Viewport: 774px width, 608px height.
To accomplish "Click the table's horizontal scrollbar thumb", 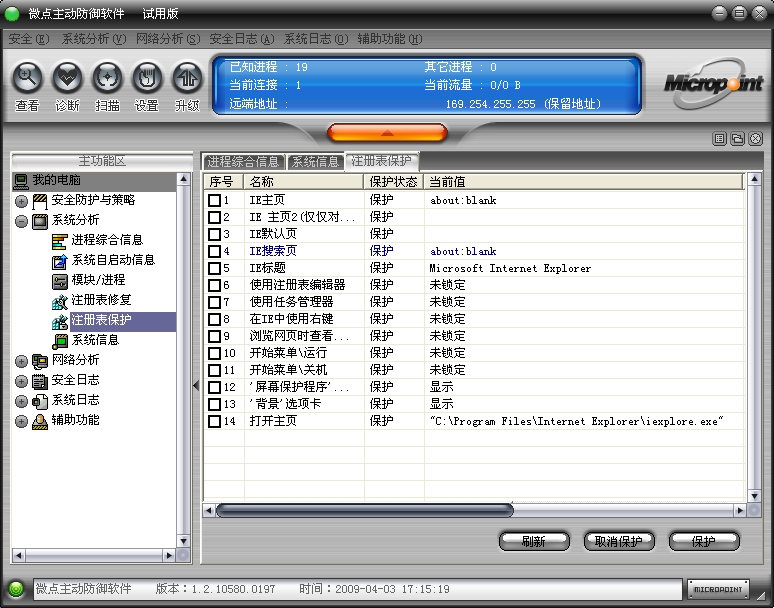I will tap(365, 510).
